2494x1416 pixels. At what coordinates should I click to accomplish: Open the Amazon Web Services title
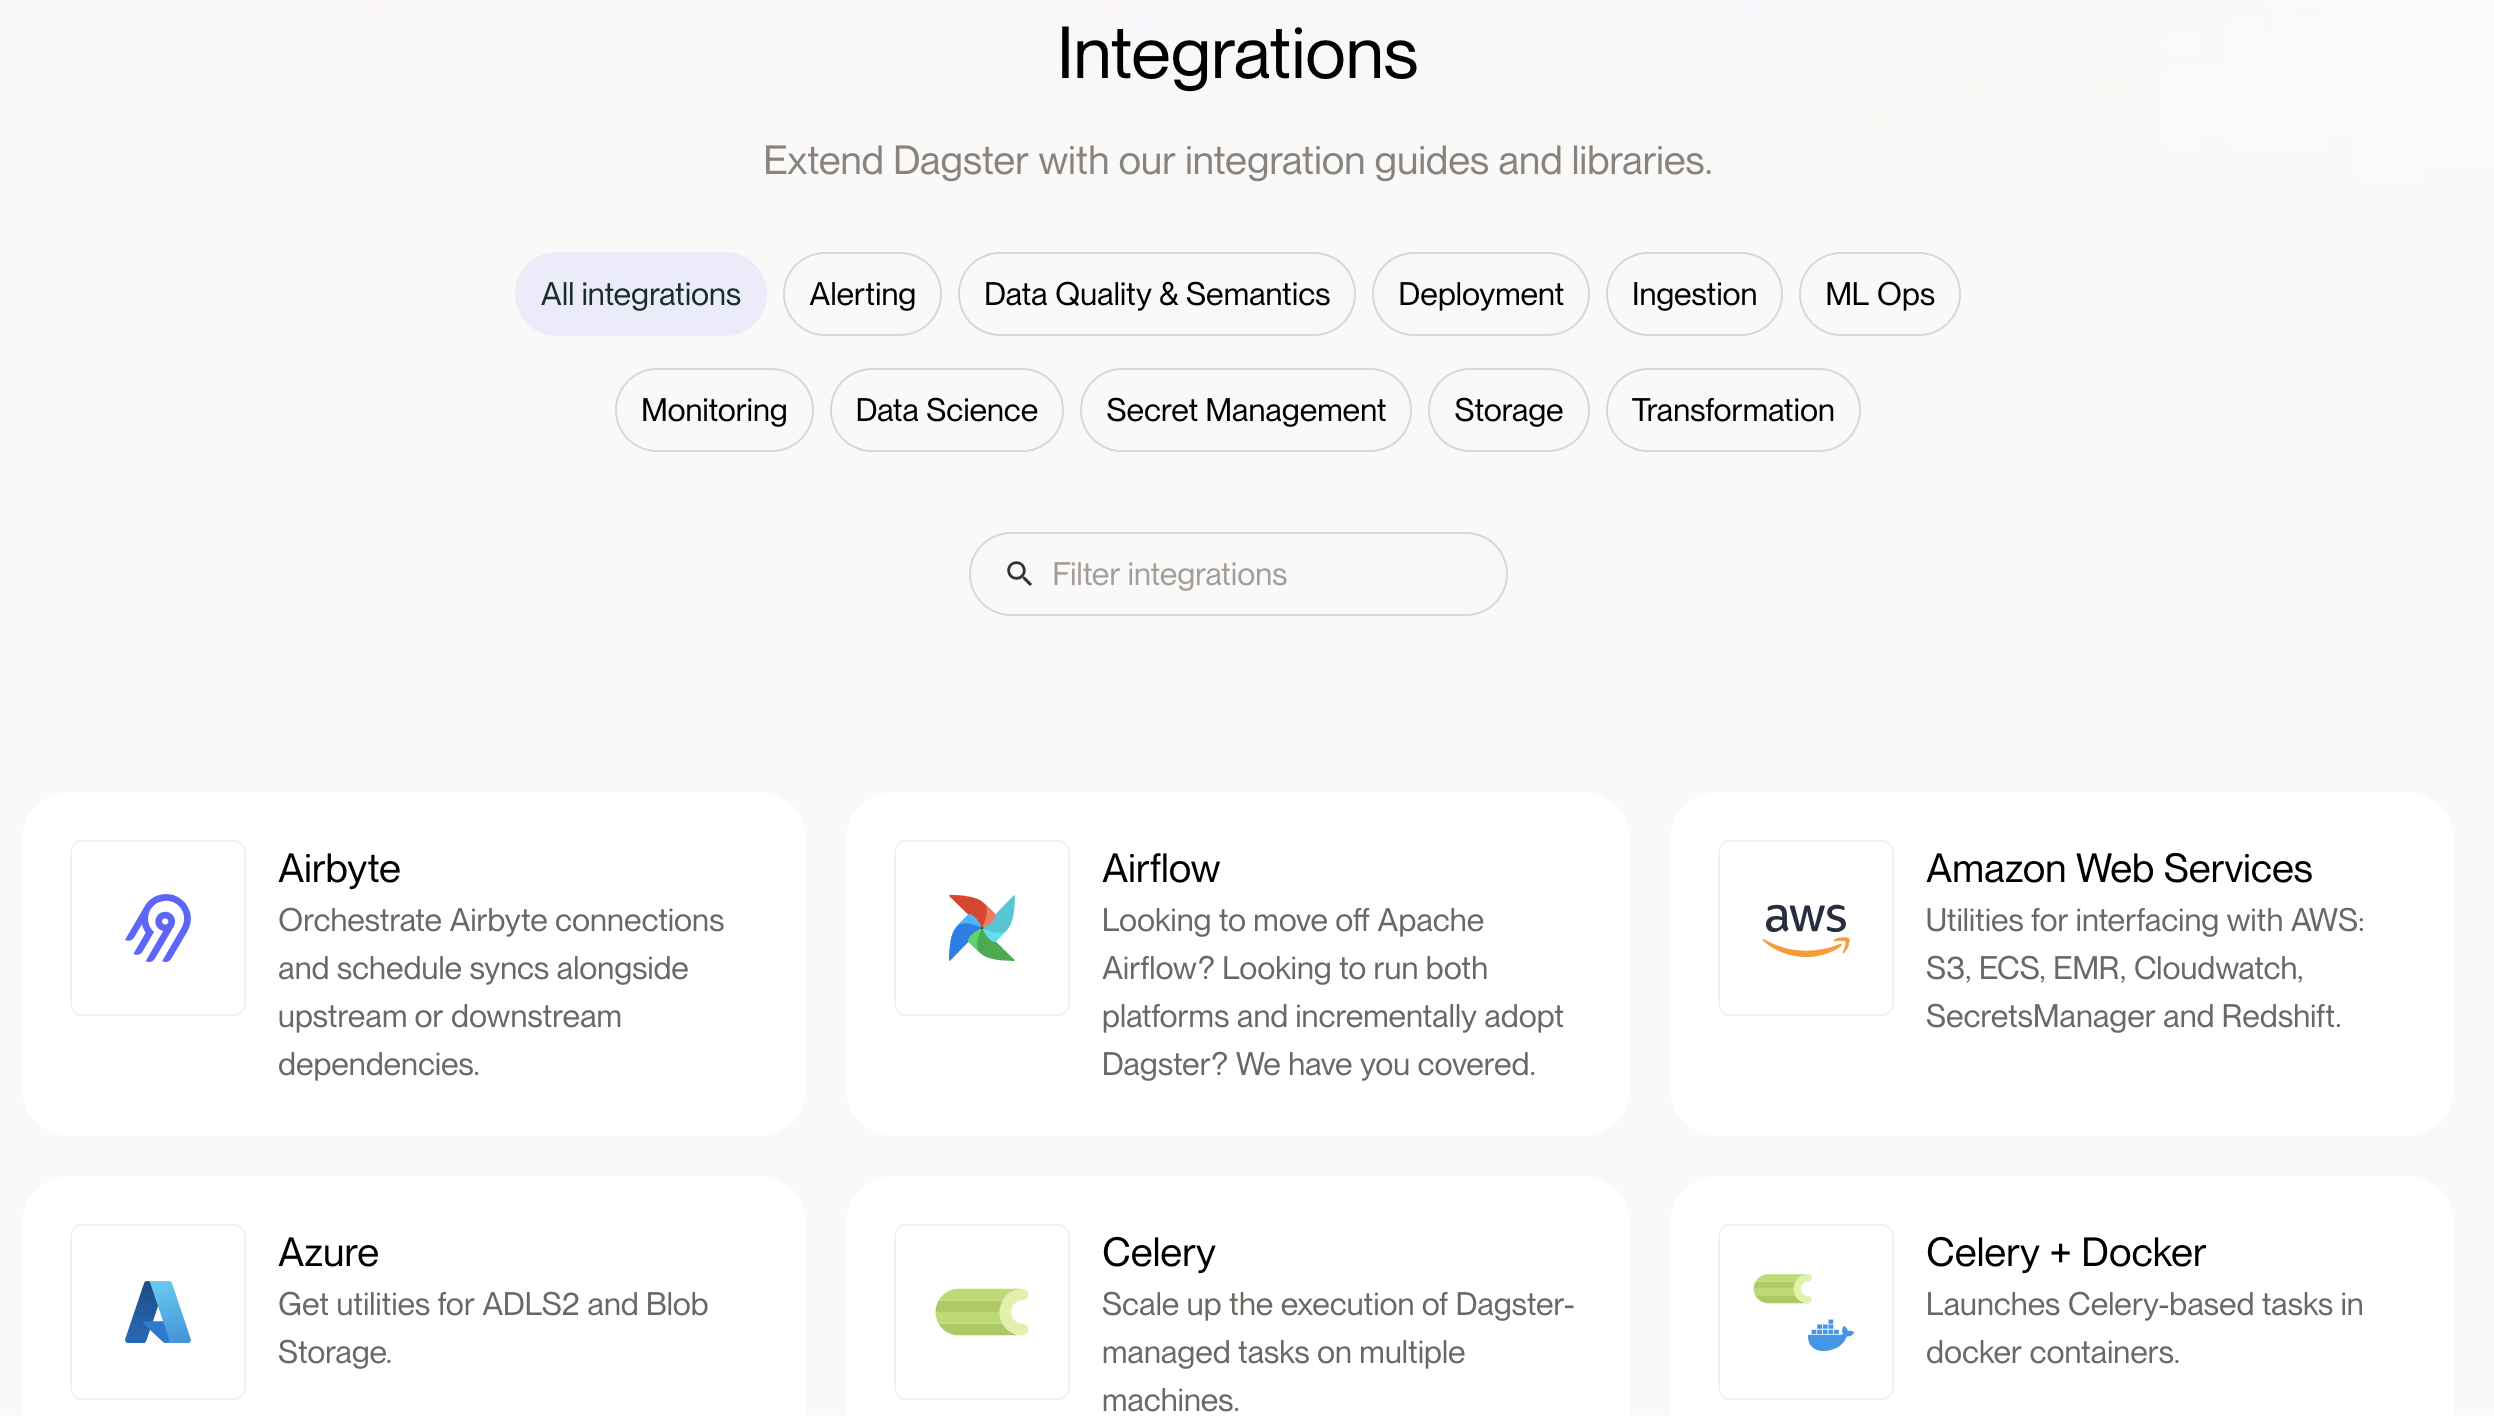tap(2119, 868)
